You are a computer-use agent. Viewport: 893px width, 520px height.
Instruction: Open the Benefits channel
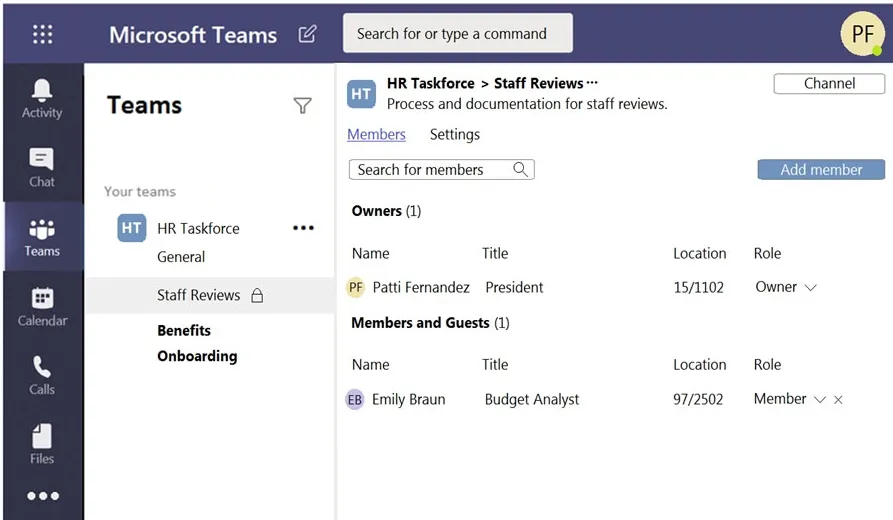pos(184,330)
